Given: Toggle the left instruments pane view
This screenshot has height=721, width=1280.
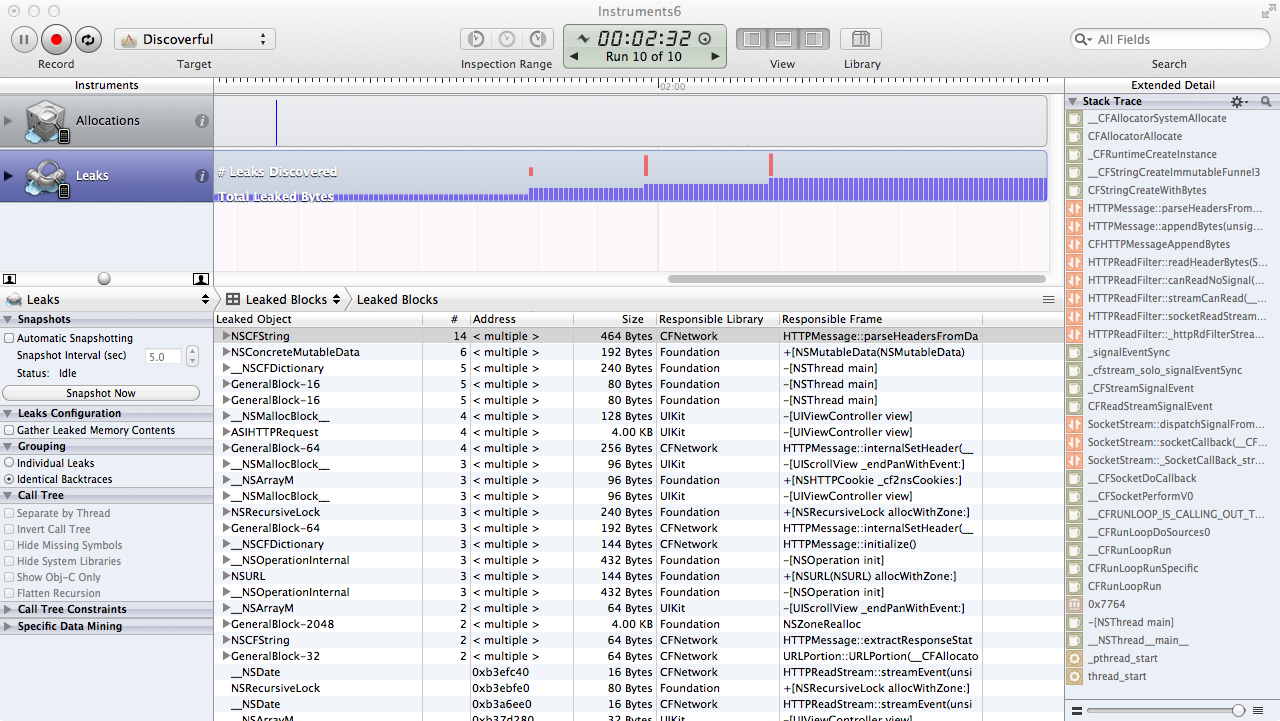Looking at the screenshot, I should pyautogui.click(x=752, y=39).
